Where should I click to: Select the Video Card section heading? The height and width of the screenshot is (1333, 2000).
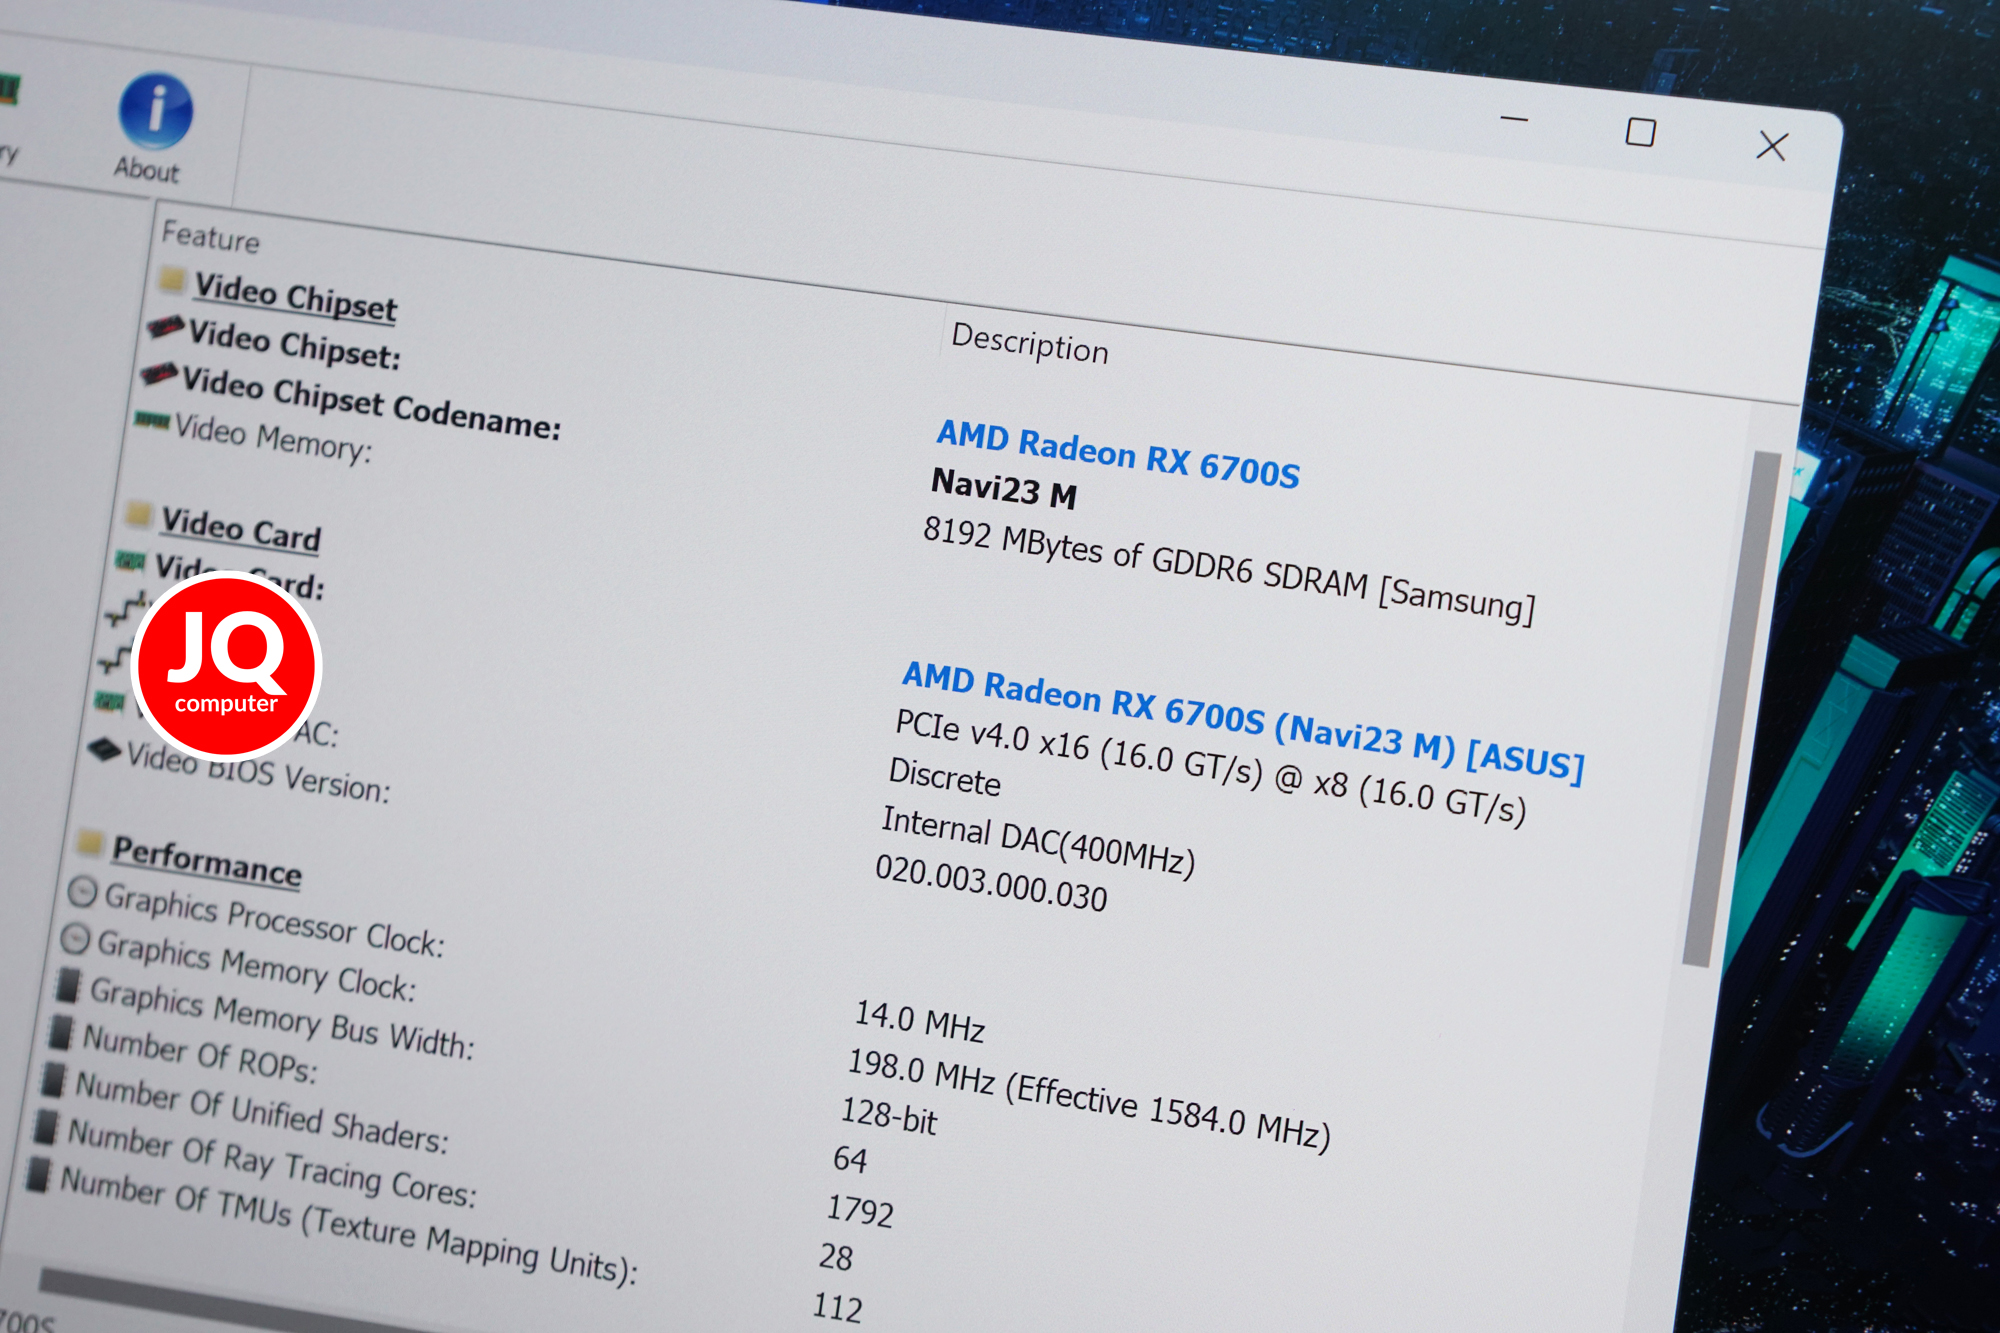(x=241, y=530)
